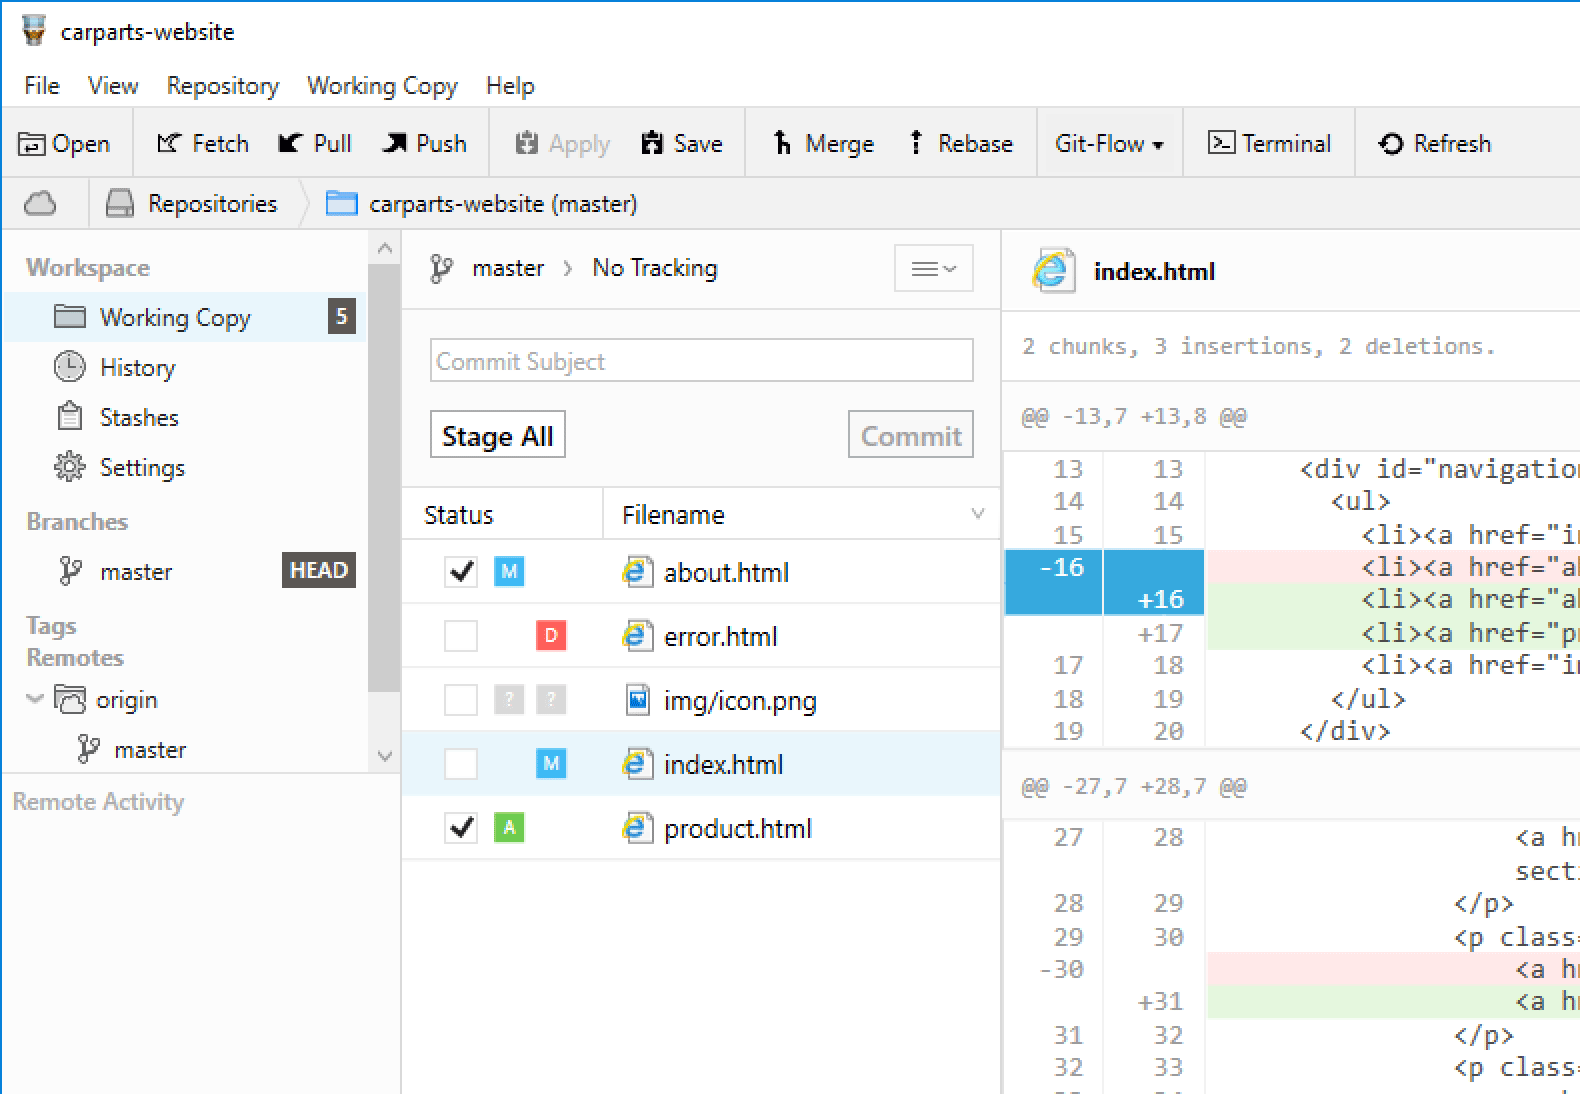Unstage about.html via its checkbox

(x=461, y=572)
